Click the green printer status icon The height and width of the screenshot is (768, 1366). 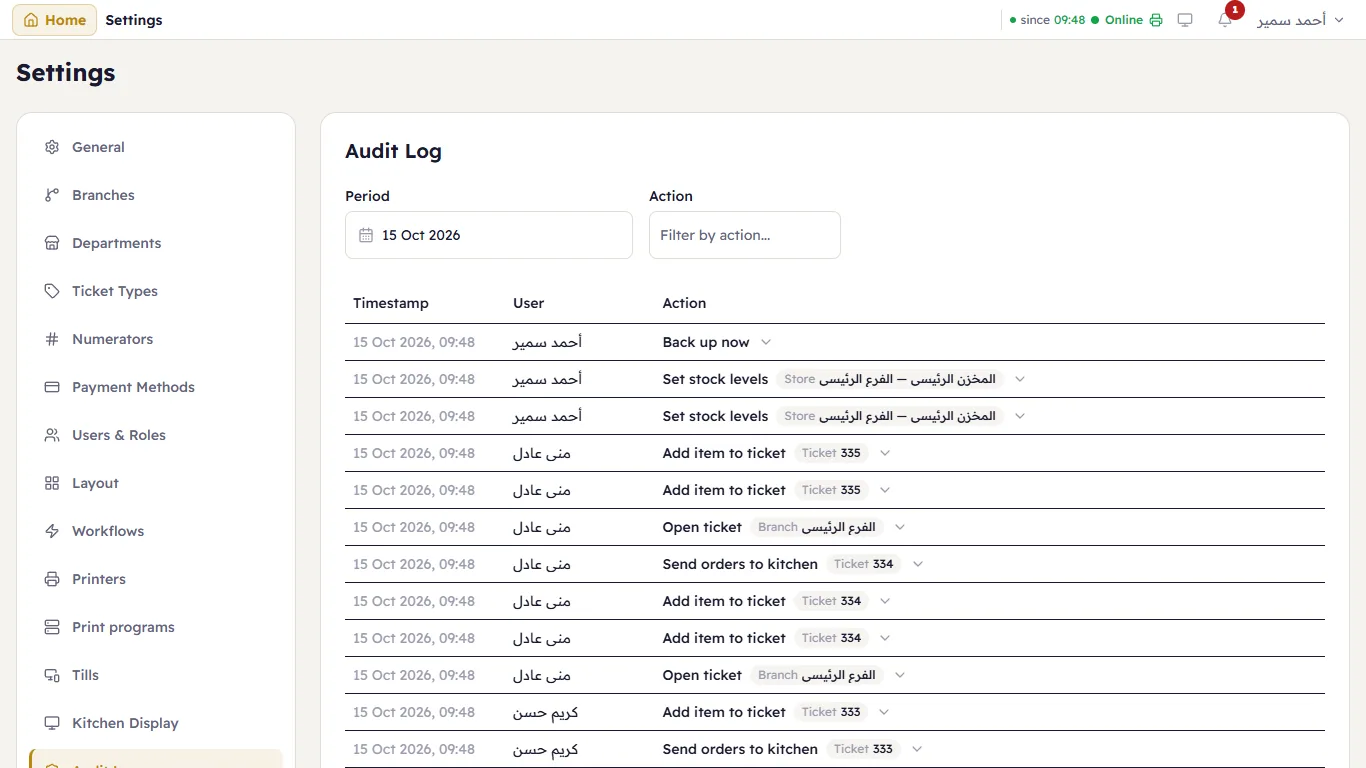(1156, 20)
